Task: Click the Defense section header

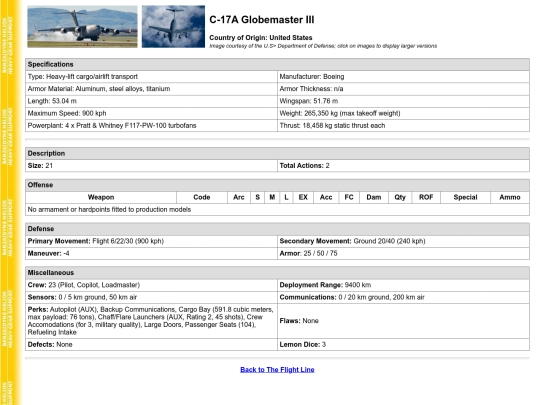Action: 277,229
